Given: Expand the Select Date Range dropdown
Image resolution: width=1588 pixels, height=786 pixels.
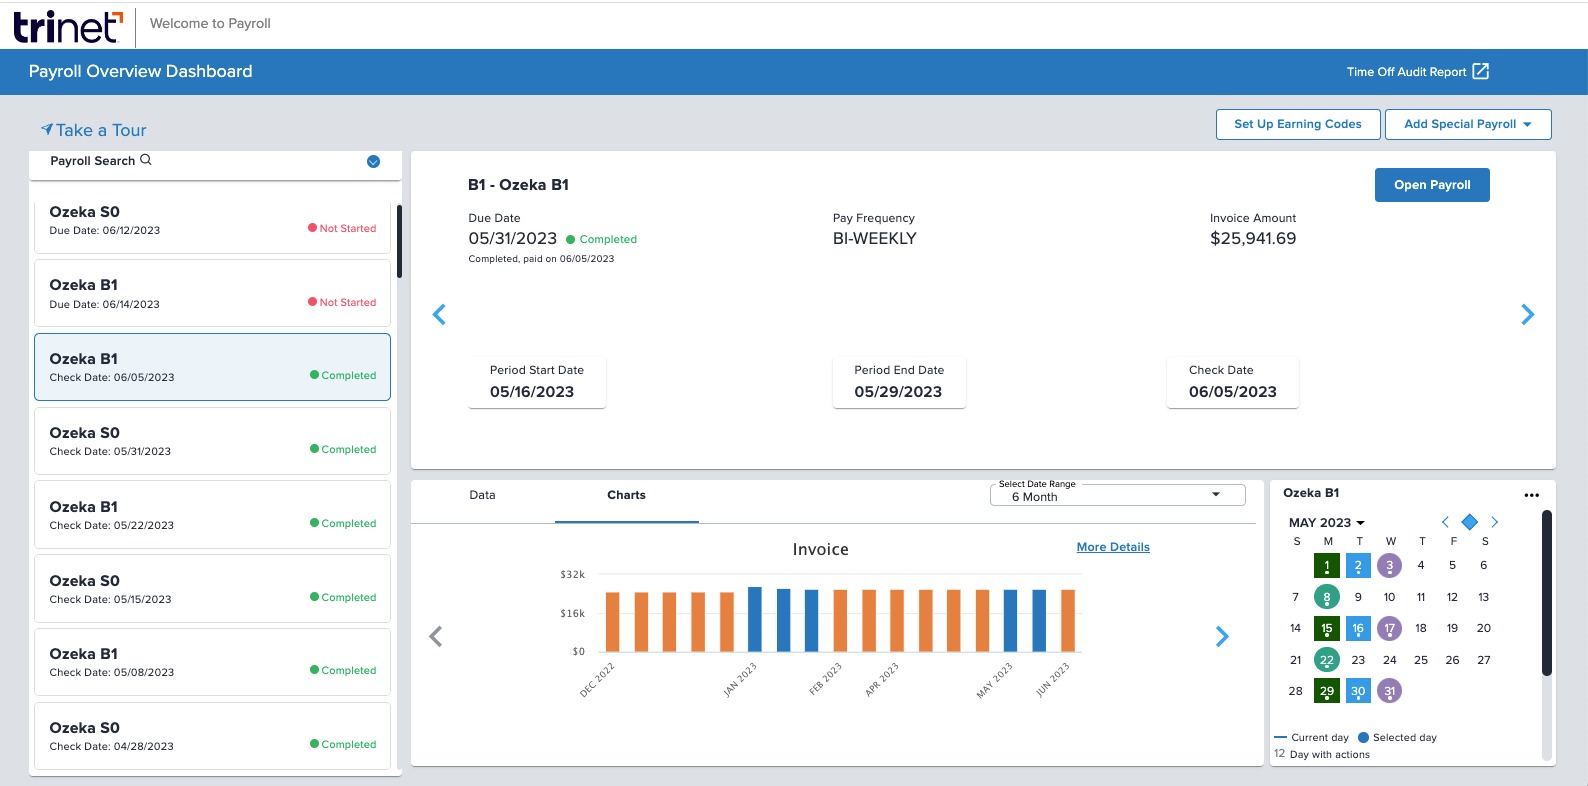Looking at the screenshot, I should tap(1118, 496).
